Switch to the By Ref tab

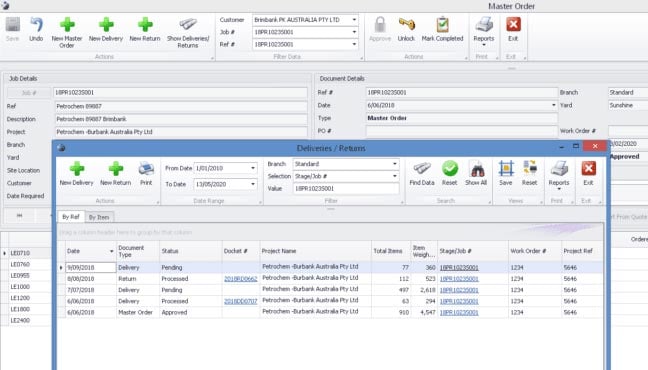[x=71, y=217]
